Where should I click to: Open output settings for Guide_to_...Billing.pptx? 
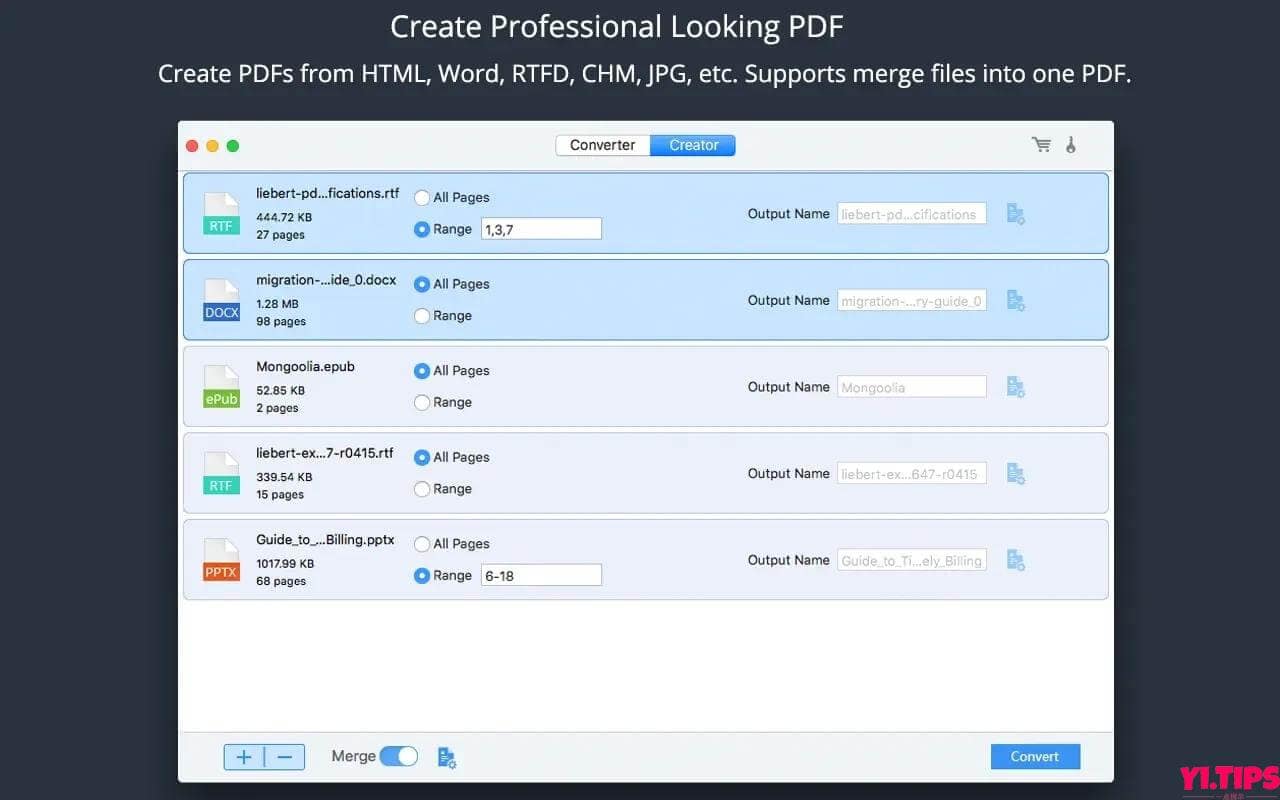[1016, 560]
